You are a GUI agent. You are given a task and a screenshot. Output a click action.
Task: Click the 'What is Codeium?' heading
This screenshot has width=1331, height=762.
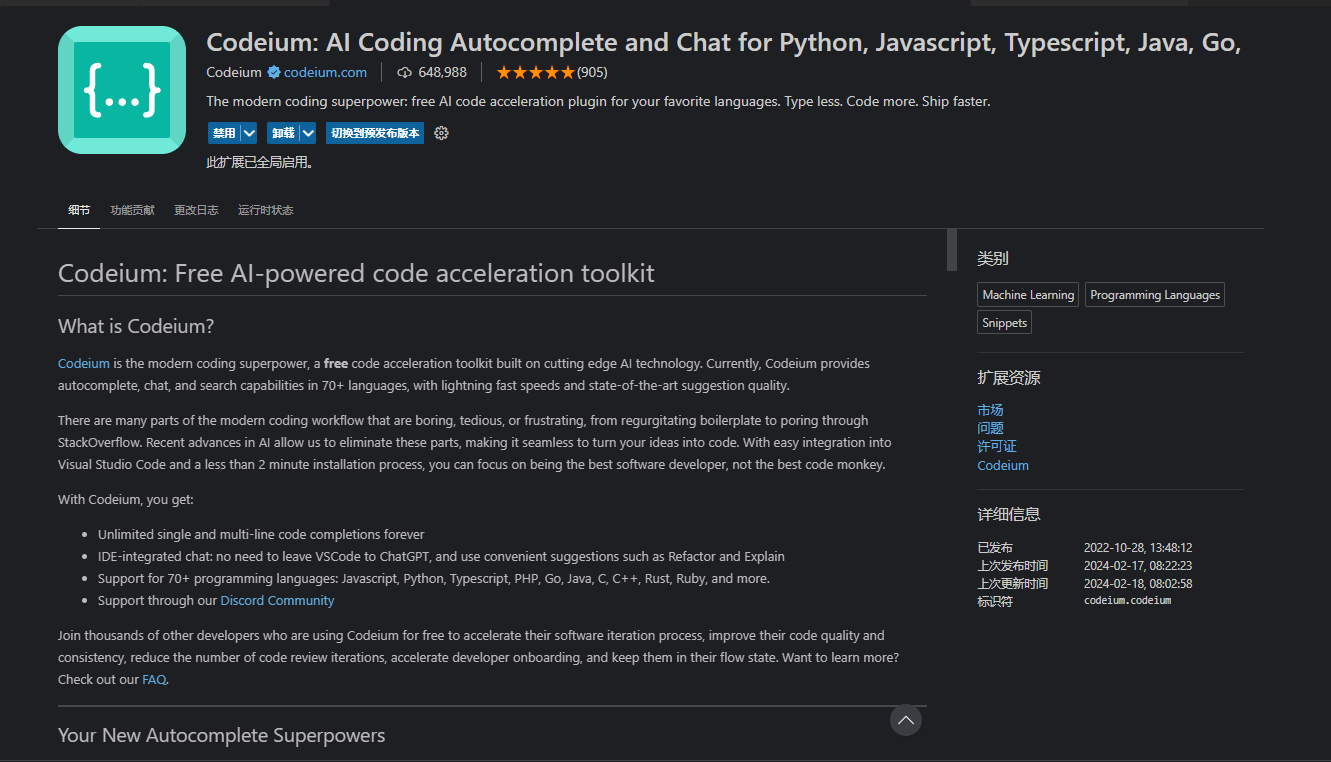point(136,326)
